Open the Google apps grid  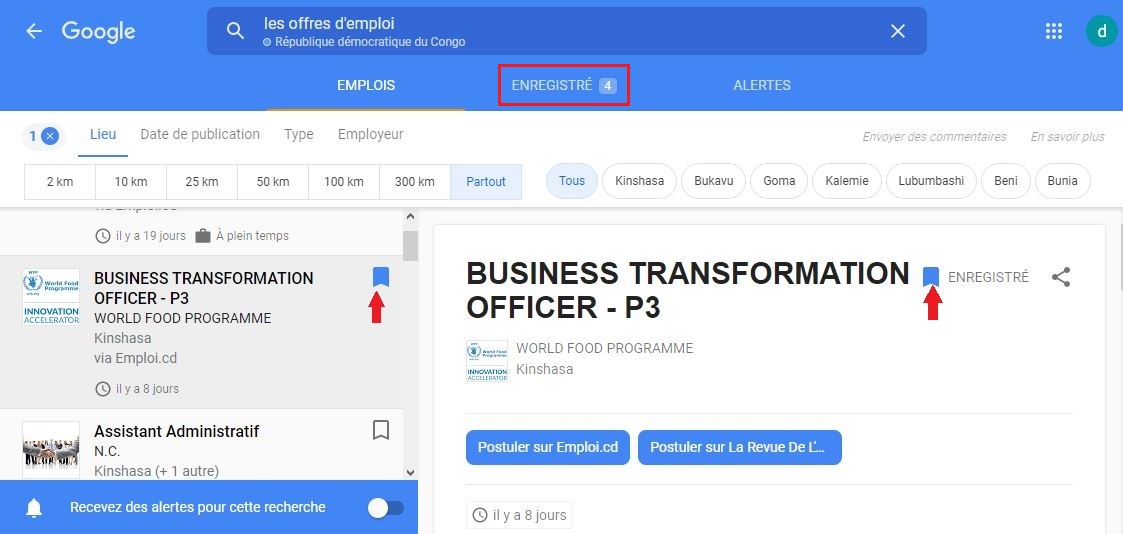pyautogui.click(x=1053, y=31)
